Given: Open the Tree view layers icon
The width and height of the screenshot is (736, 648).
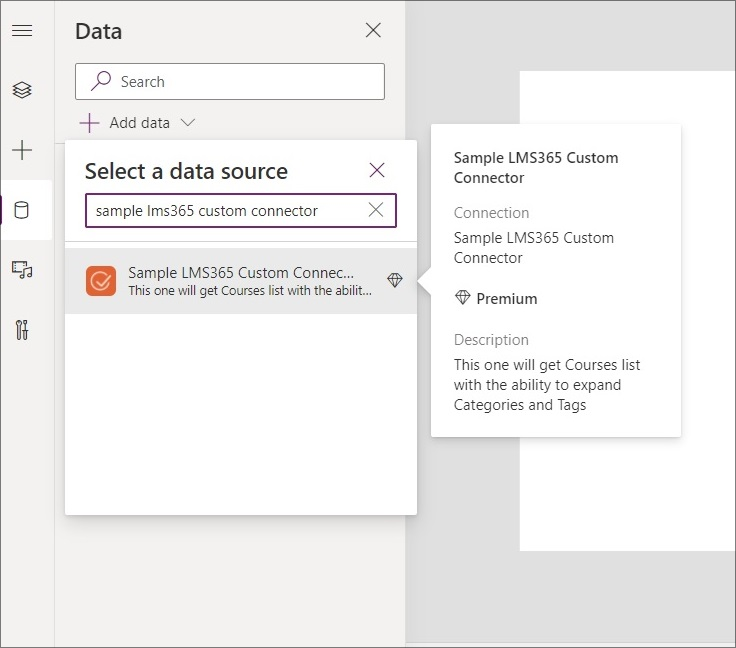Looking at the screenshot, I should pyautogui.click(x=21, y=90).
